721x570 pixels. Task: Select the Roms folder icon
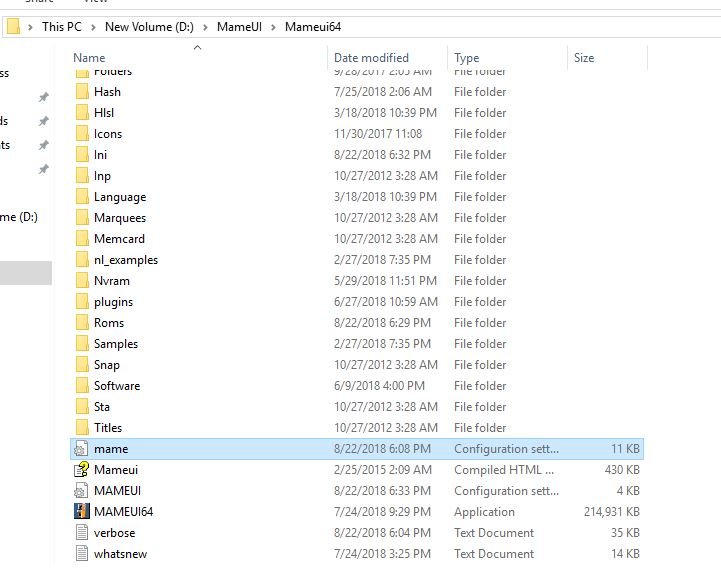82,323
